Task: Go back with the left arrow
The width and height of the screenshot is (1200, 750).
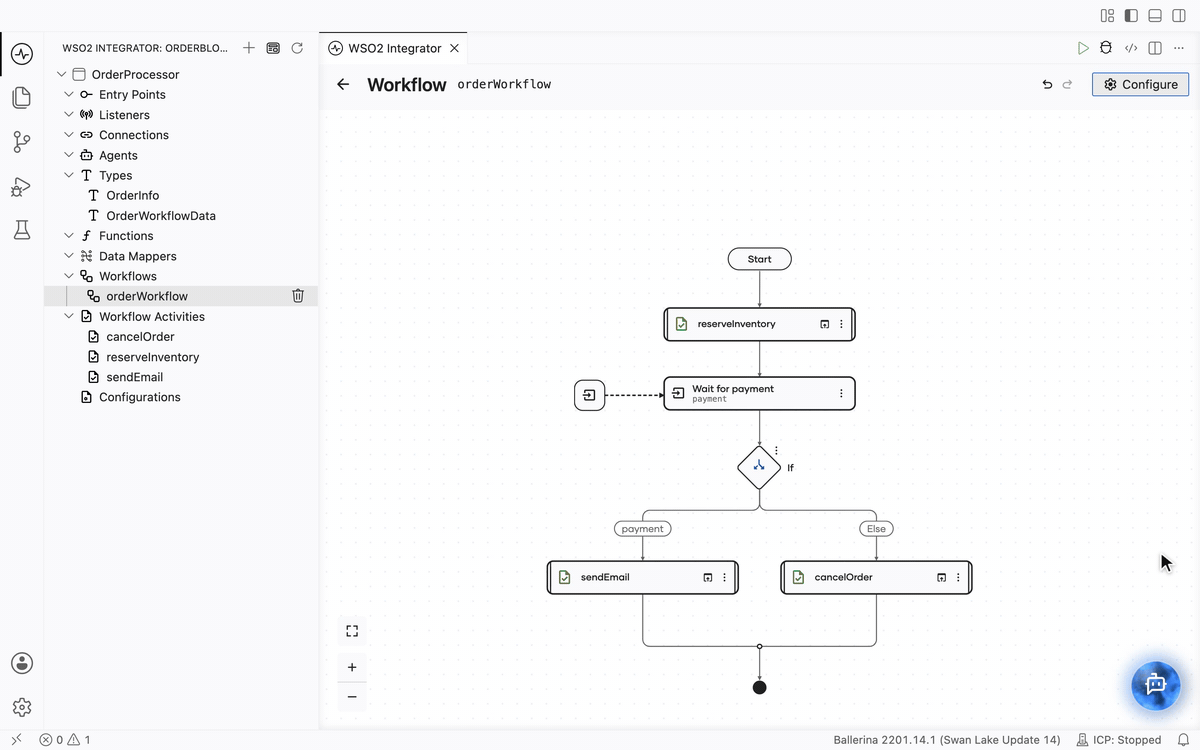Action: tap(343, 84)
